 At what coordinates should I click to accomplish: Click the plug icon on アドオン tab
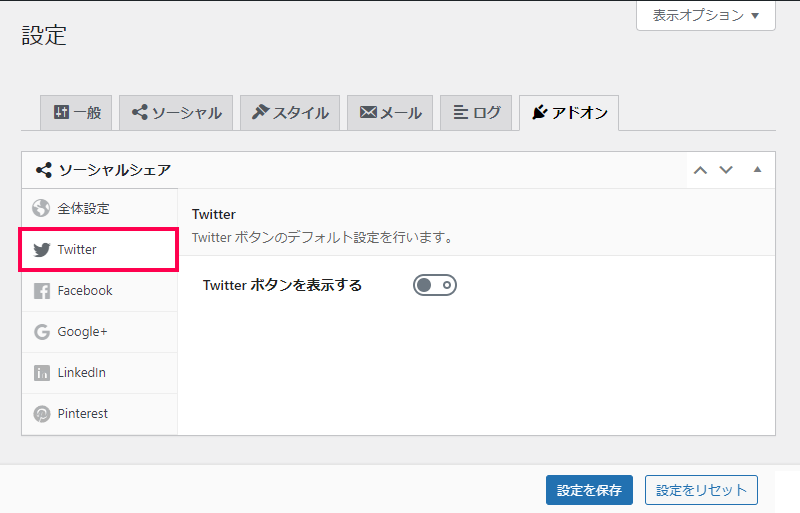tap(539, 112)
